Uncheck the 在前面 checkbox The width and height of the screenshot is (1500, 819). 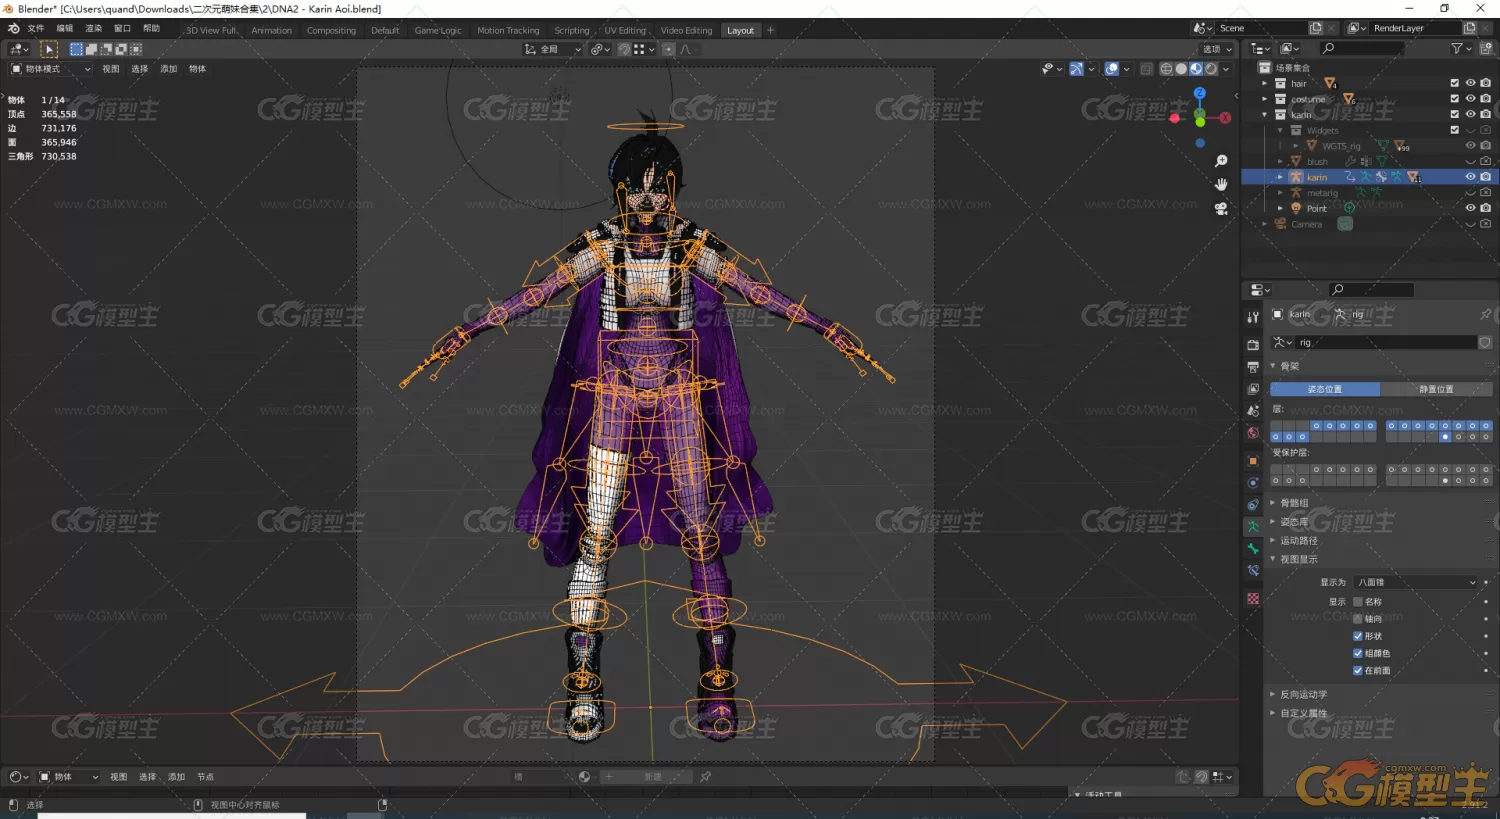pos(1358,670)
